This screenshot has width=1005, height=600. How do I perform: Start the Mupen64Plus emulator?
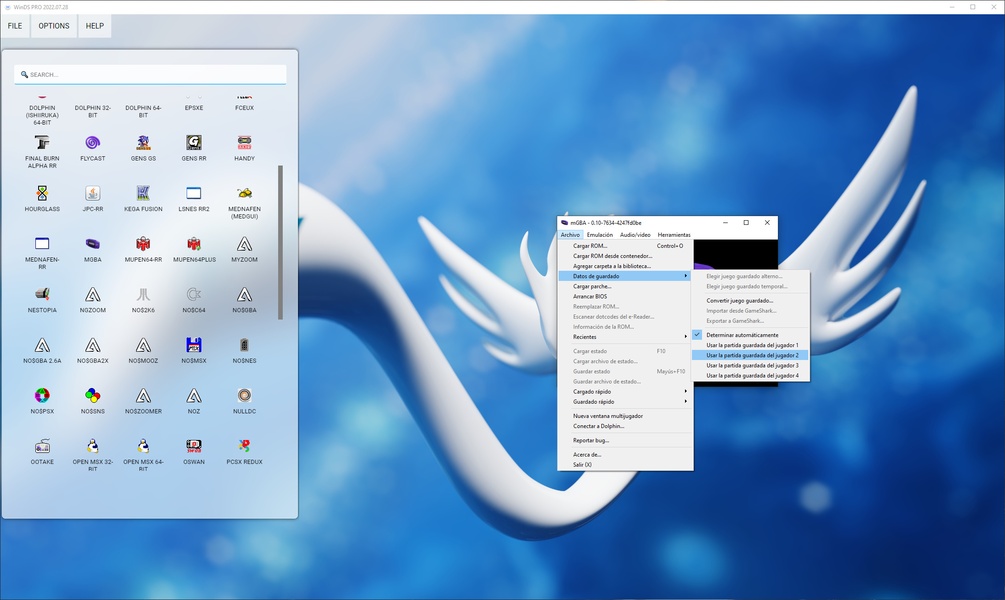coord(194,244)
